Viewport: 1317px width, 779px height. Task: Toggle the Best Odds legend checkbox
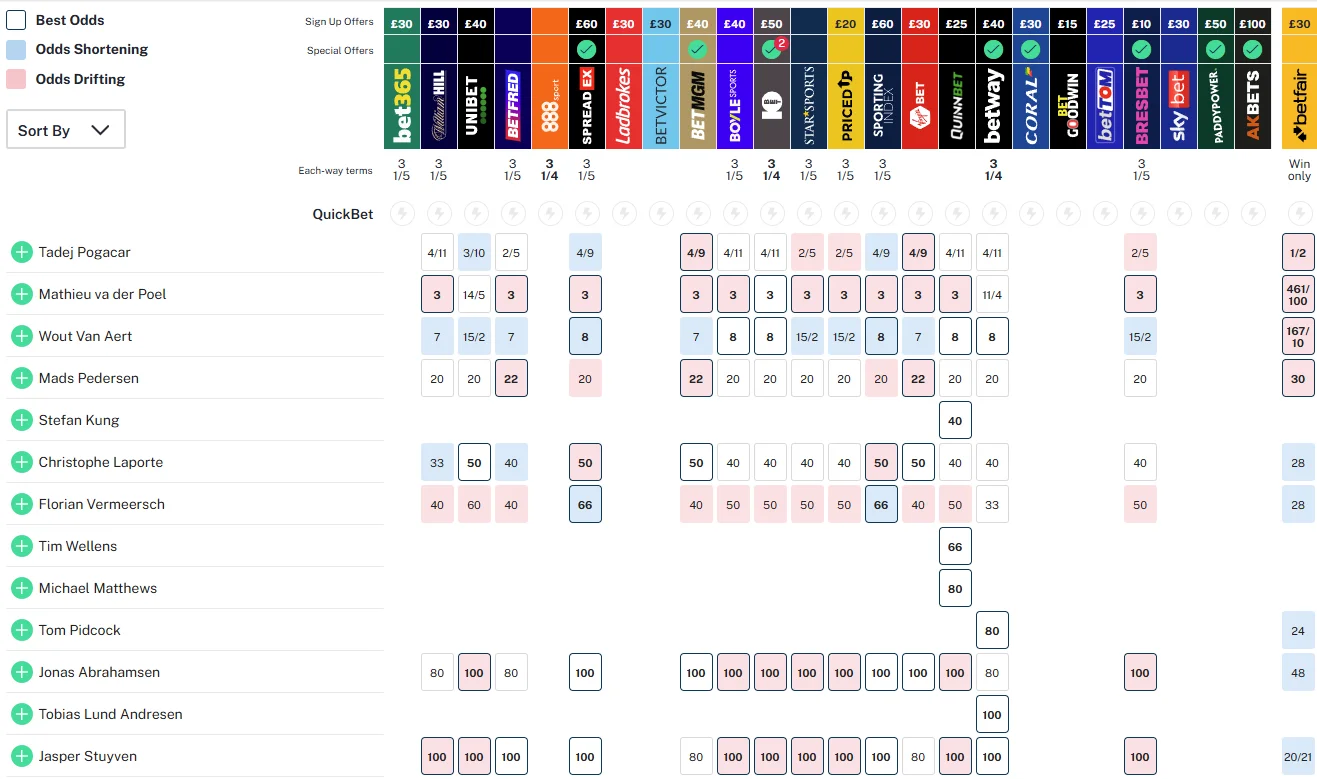click(16, 20)
